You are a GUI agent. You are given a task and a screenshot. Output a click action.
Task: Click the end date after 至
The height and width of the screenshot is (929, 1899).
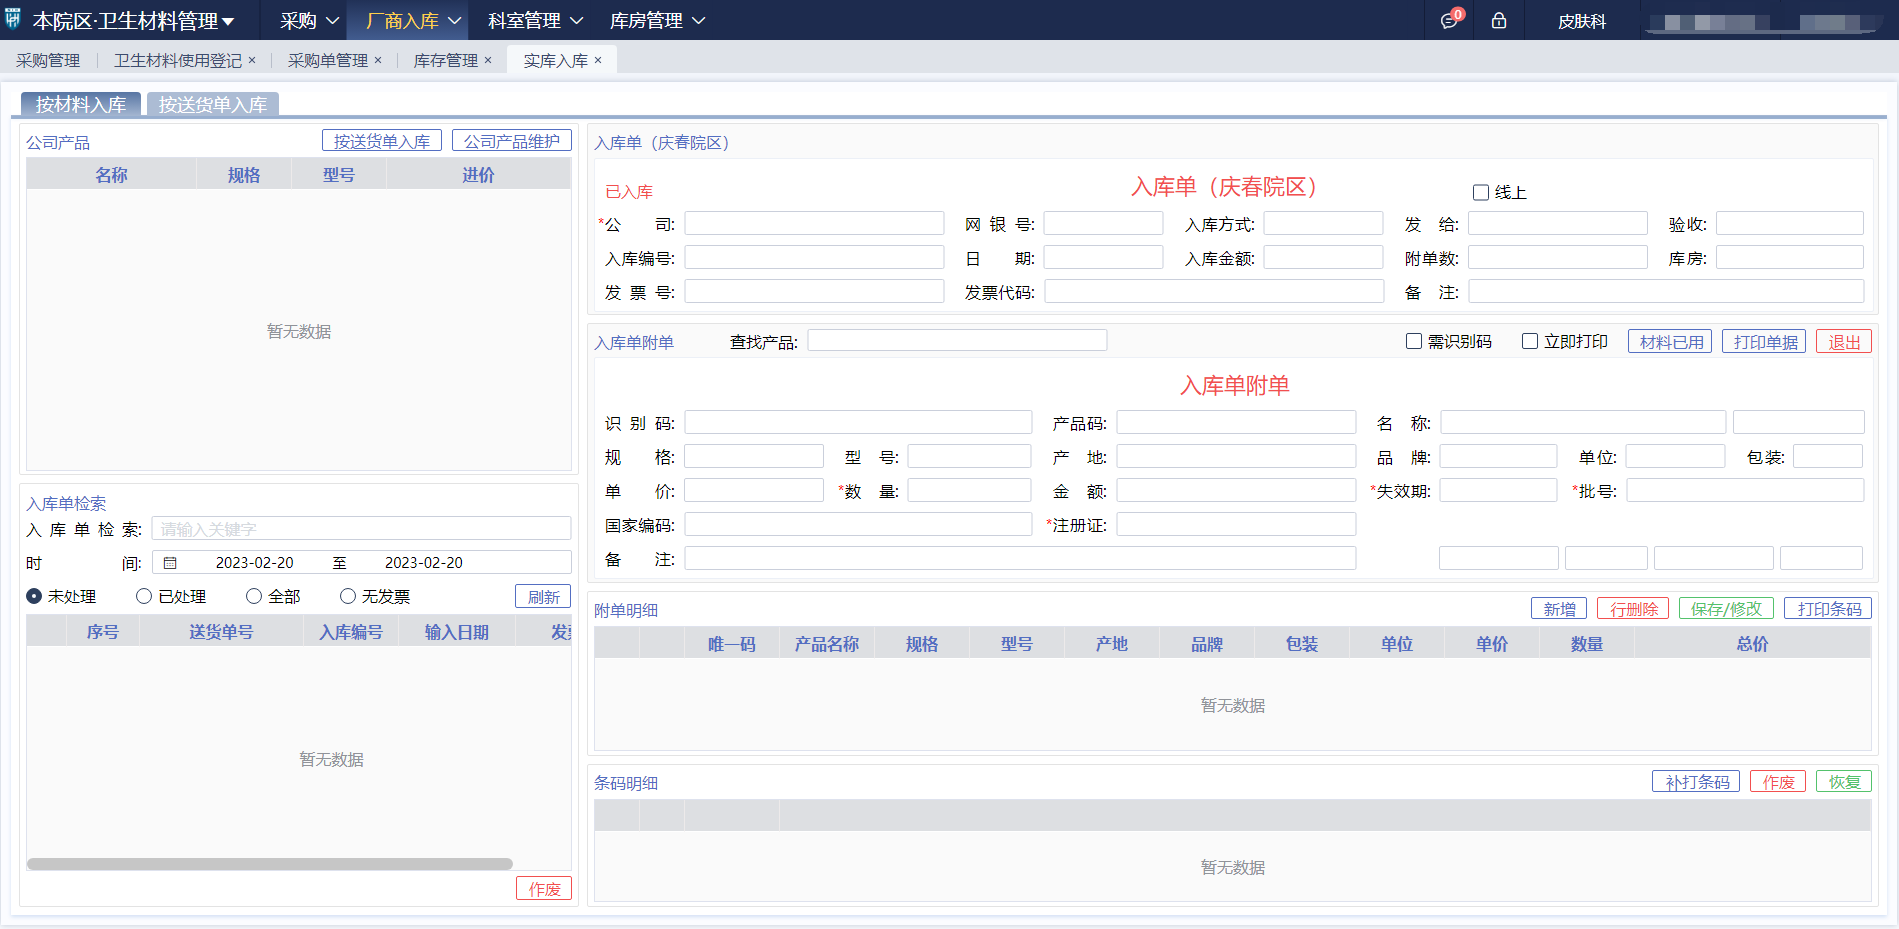pos(423,563)
